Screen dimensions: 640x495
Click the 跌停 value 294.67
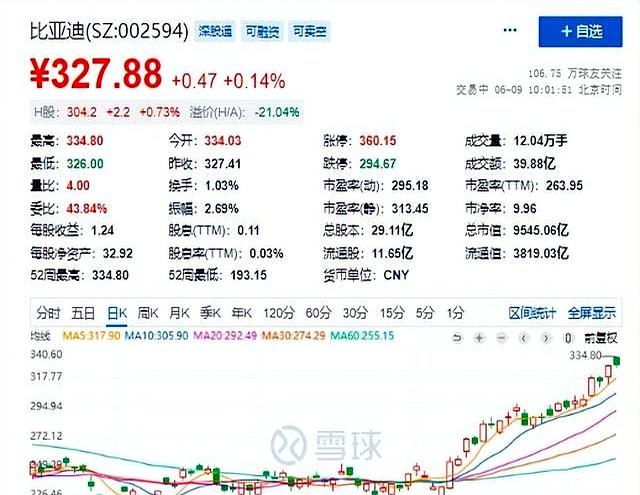[x=378, y=164]
